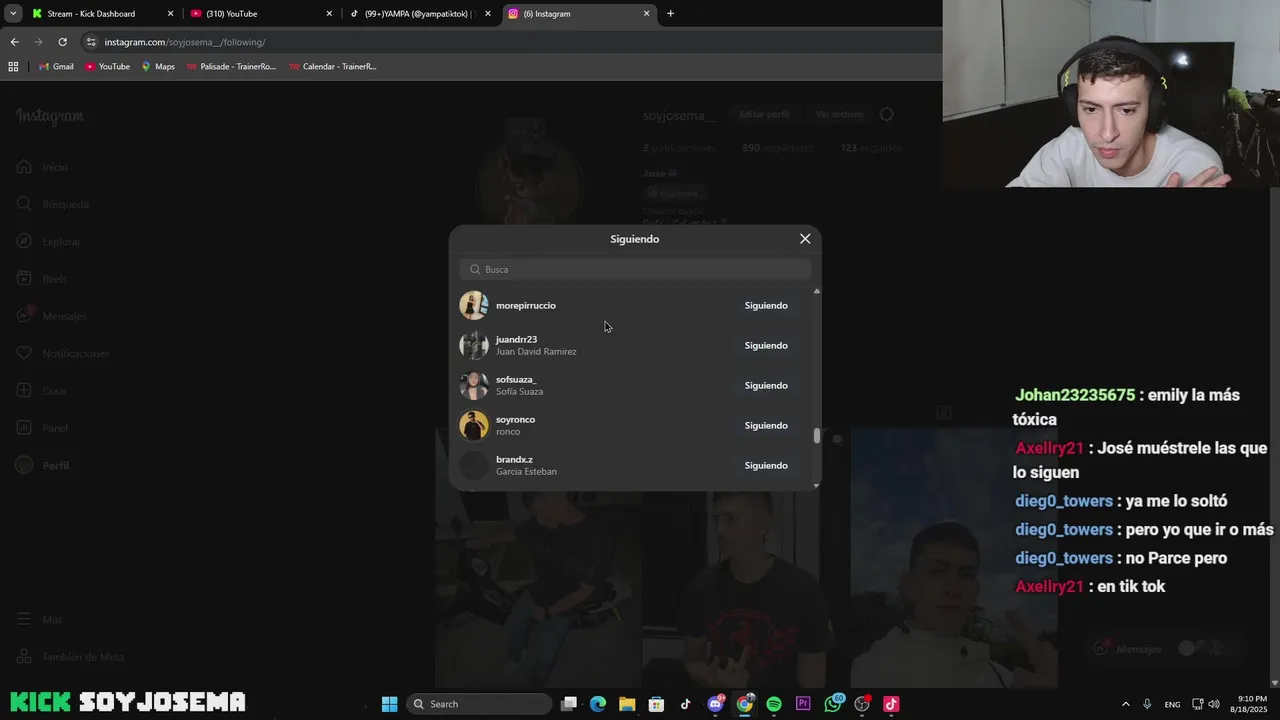Close the YouTube browser tab

tap(329, 14)
